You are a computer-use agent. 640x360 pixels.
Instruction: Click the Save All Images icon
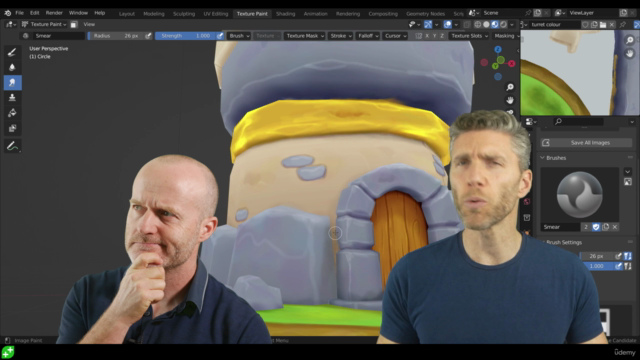click(x=546, y=142)
